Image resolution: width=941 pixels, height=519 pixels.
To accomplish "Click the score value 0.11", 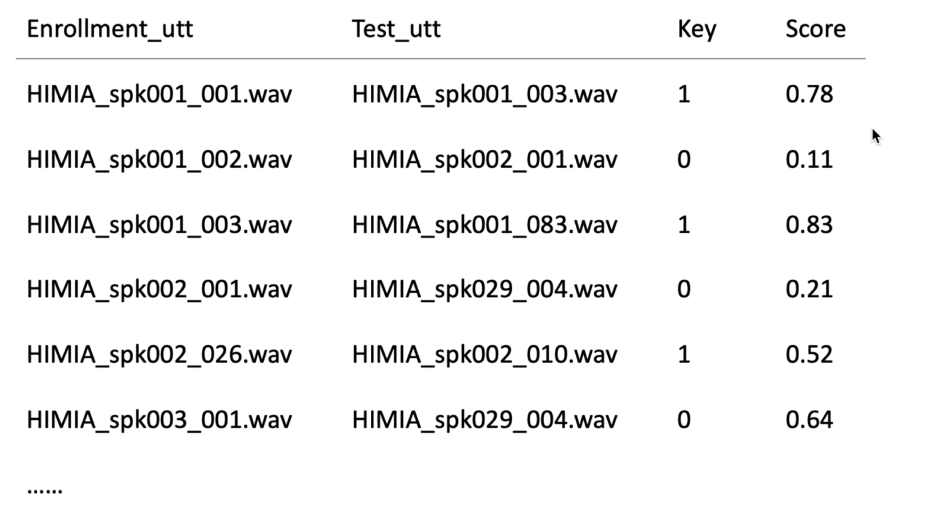I will pos(809,160).
